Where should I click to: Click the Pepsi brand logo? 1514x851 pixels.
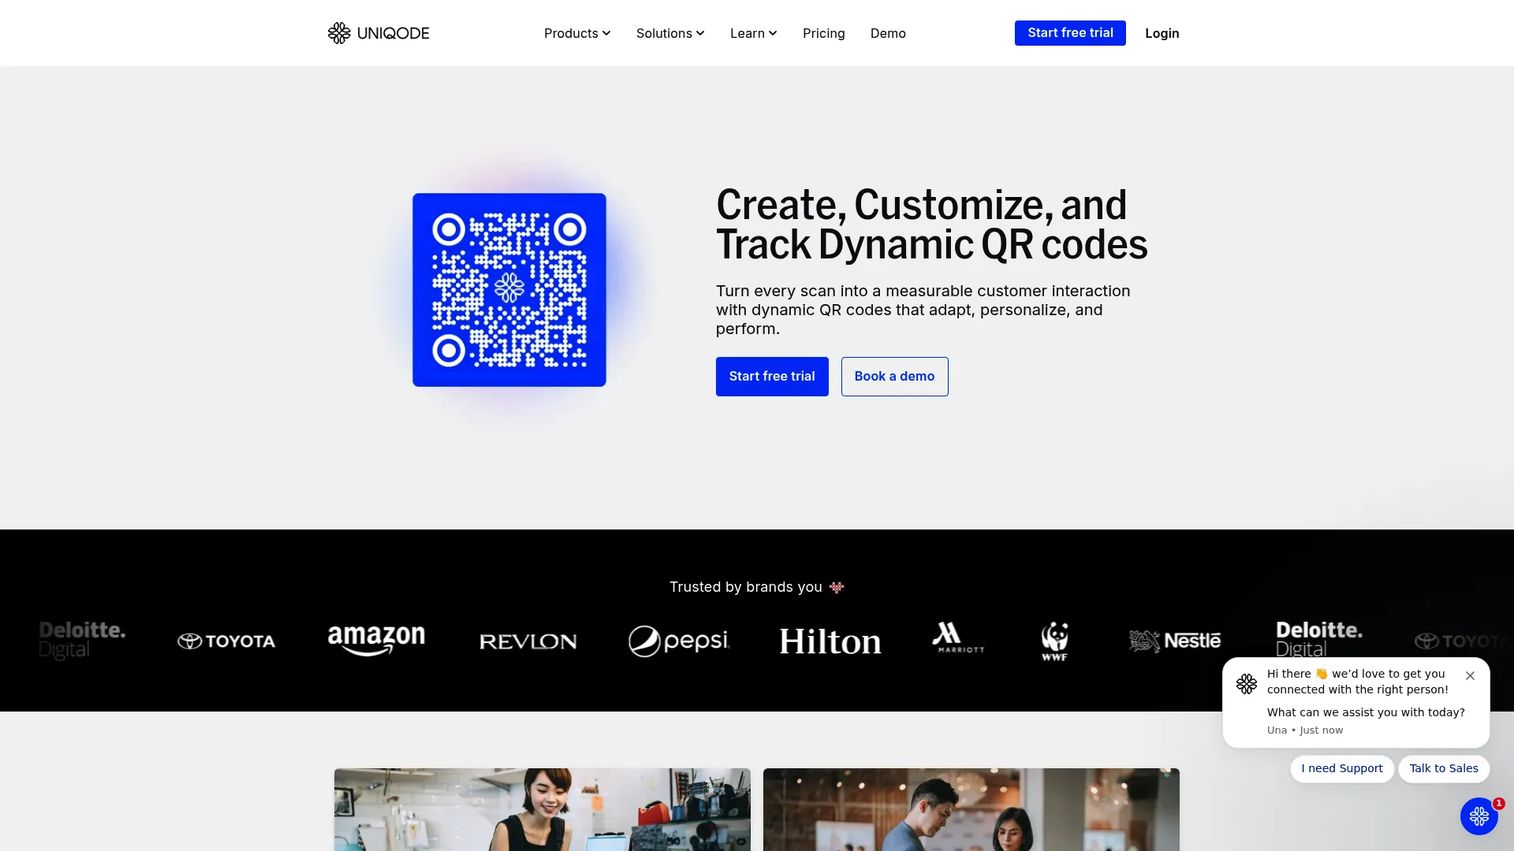coord(679,641)
